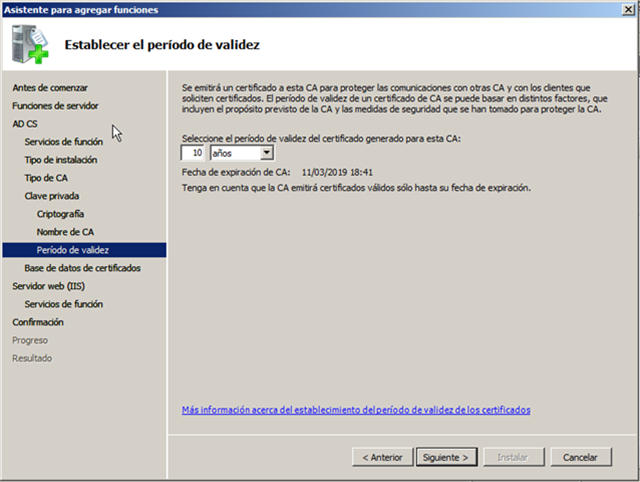Open the 'Clave privada' step
This screenshot has height=482, width=640.
[x=51, y=196]
